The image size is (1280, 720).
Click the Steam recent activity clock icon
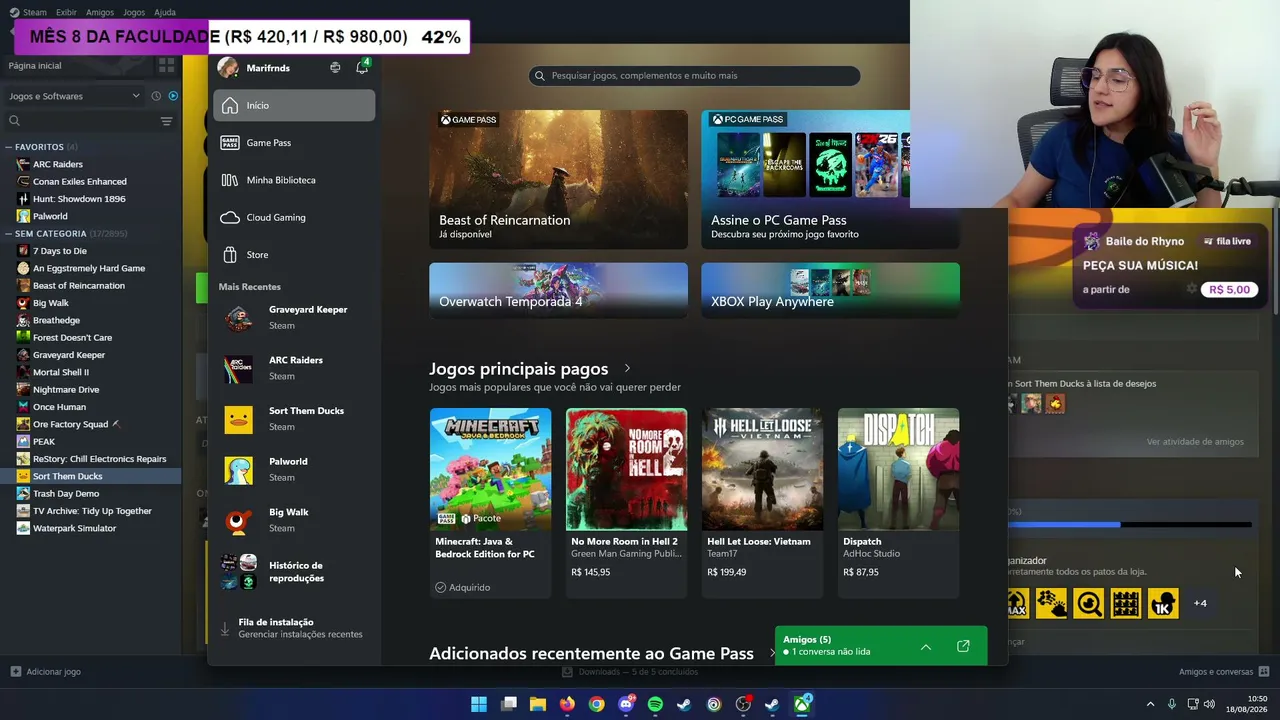tap(156, 96)
